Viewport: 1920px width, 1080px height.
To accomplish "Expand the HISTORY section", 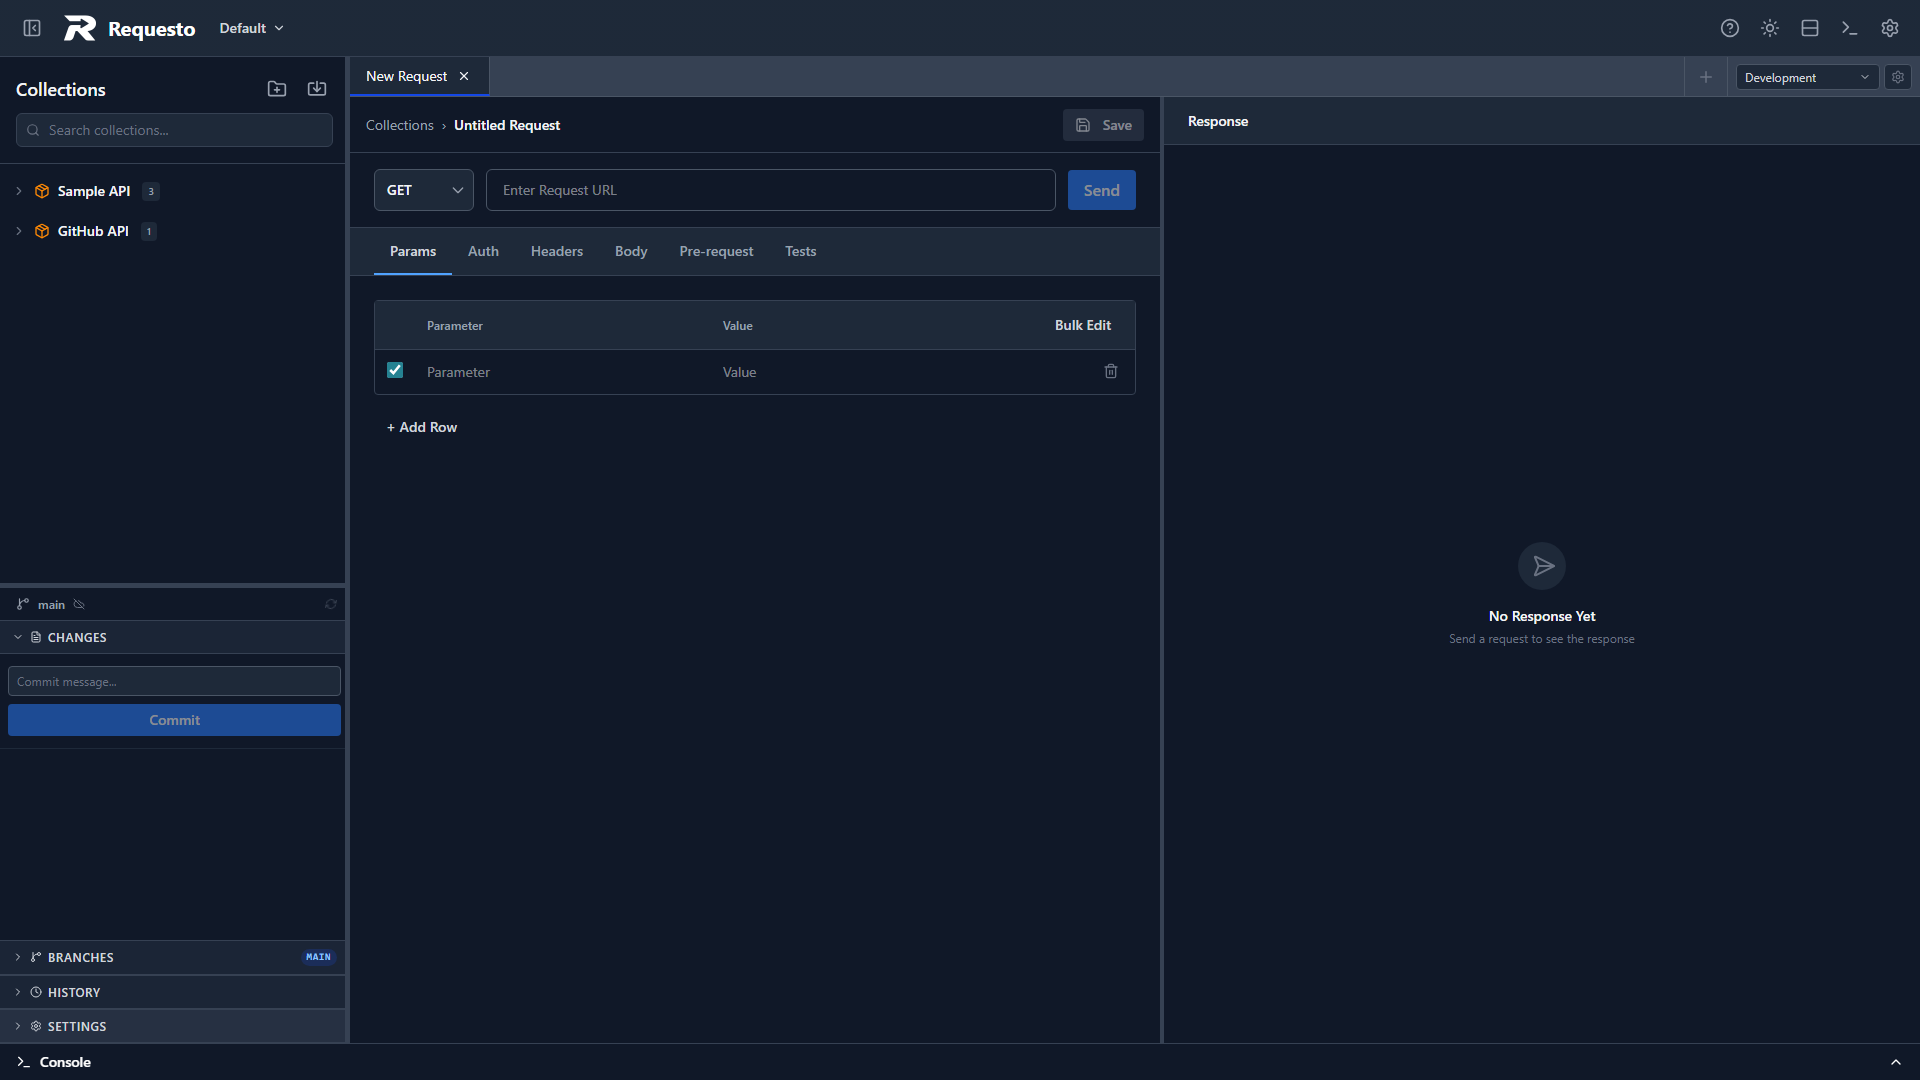I will click(x=172, y=992).
